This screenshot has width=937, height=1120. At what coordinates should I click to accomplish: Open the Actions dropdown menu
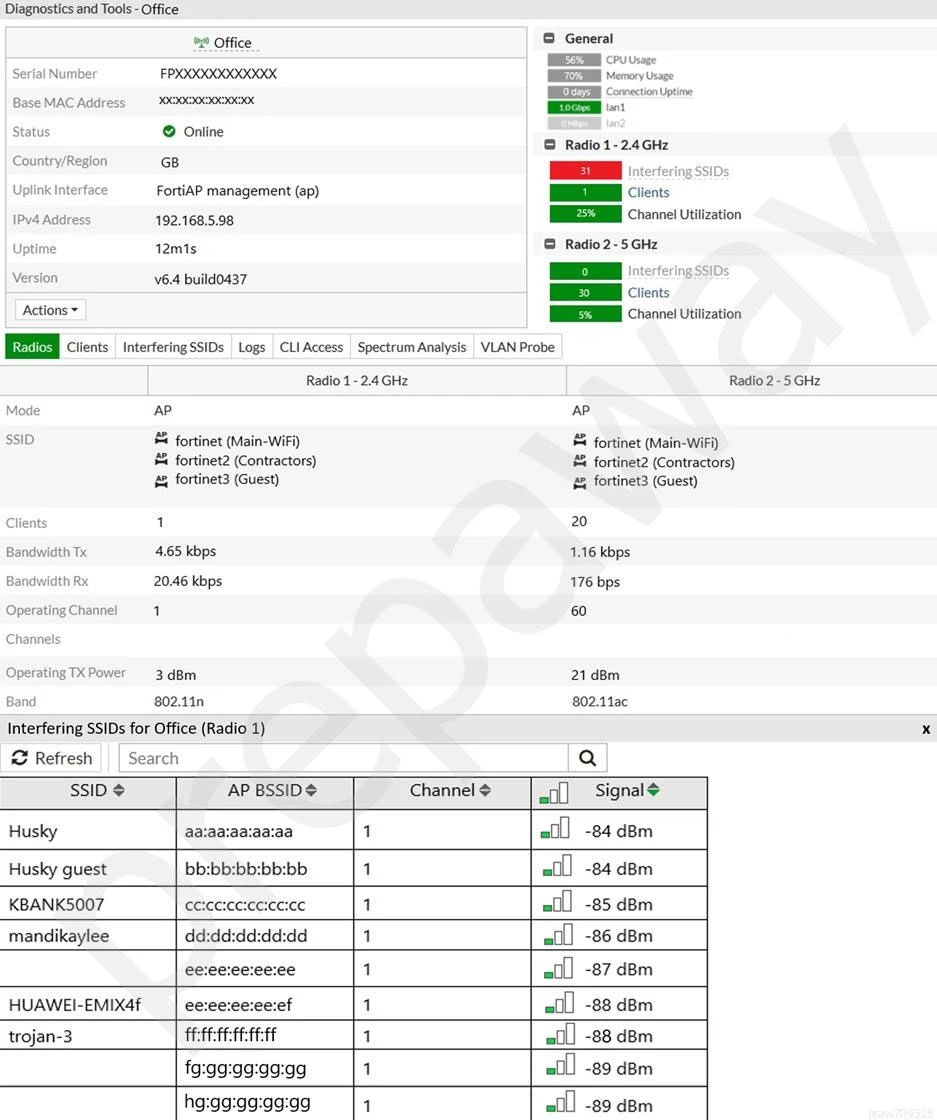(50, 310)
